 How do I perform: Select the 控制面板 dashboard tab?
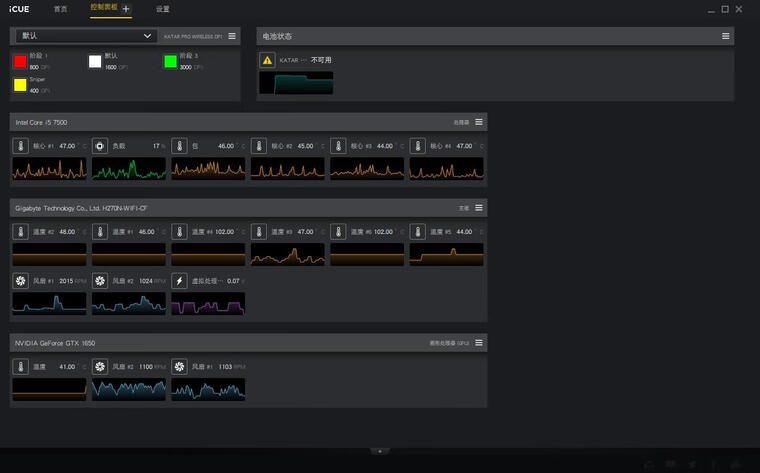[x=104, y=7]
